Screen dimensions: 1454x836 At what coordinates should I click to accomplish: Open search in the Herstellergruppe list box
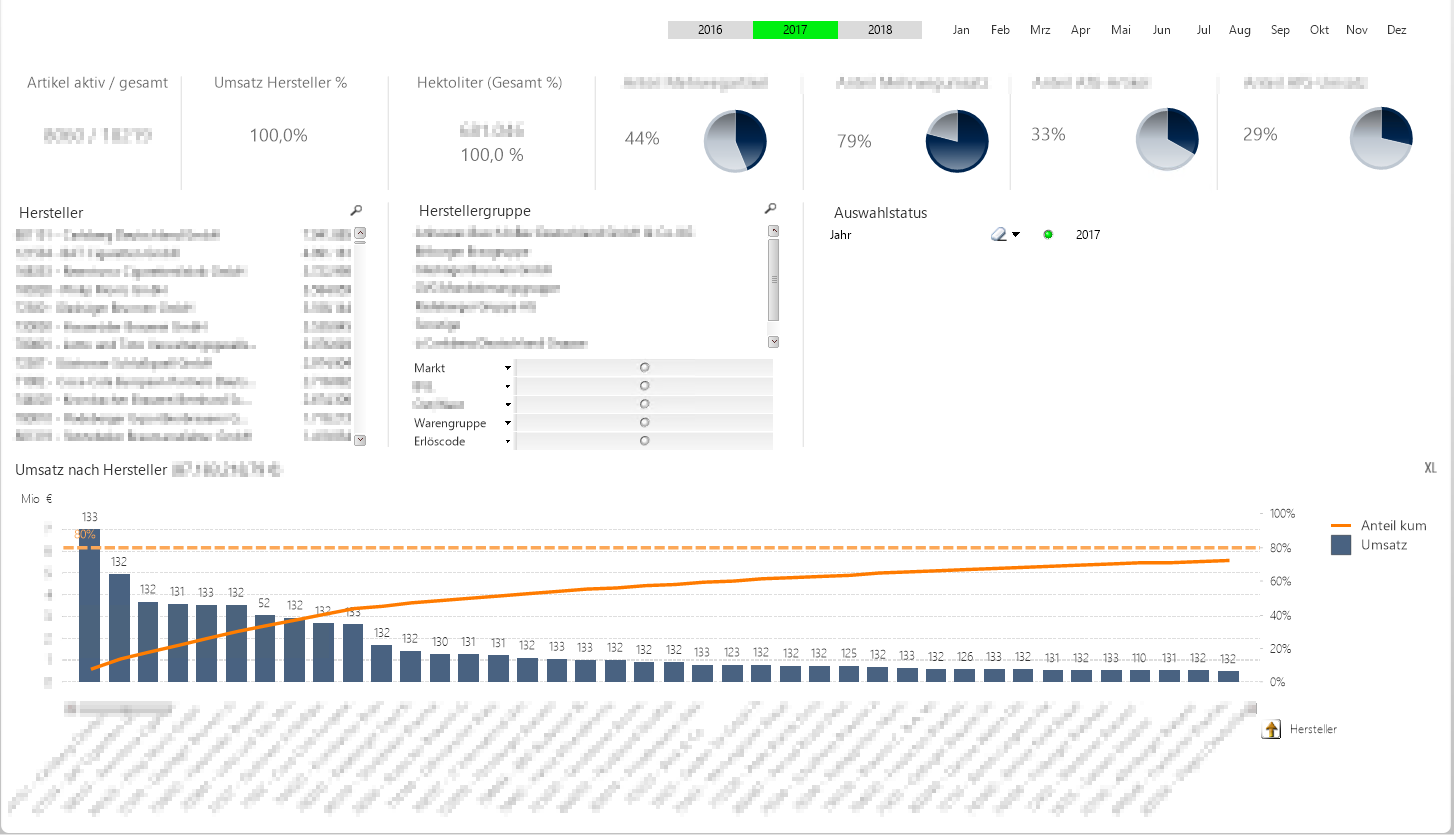point(770,209)
